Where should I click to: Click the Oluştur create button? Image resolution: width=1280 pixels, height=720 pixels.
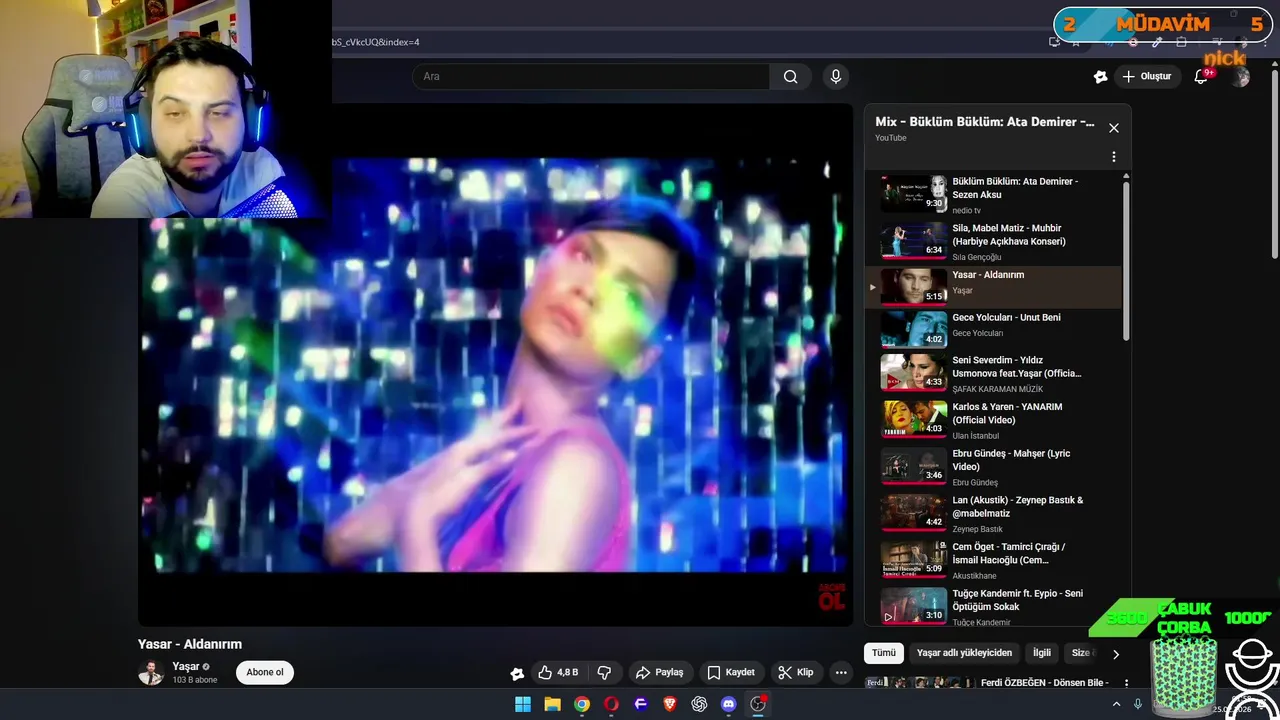point(1146,77)
